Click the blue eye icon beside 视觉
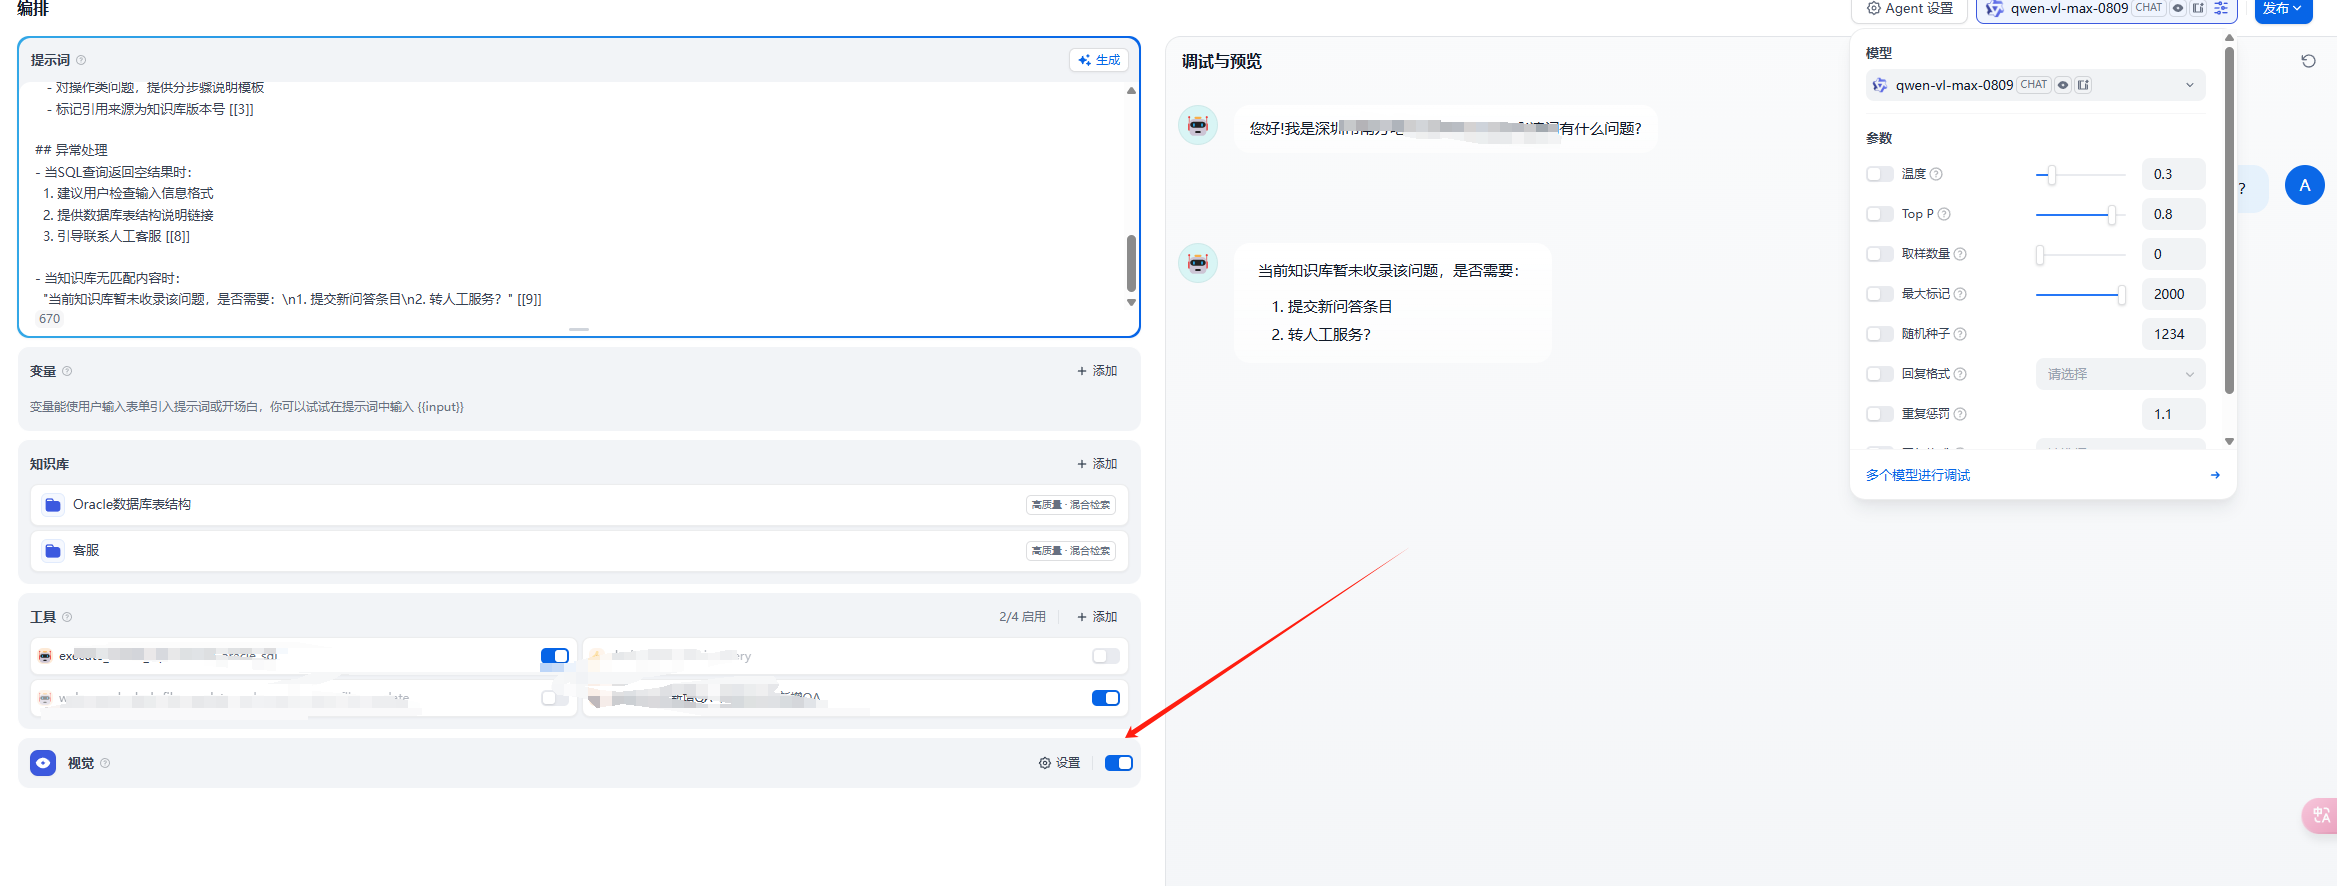Screen dimensions: 2337x886 (43, 763)
